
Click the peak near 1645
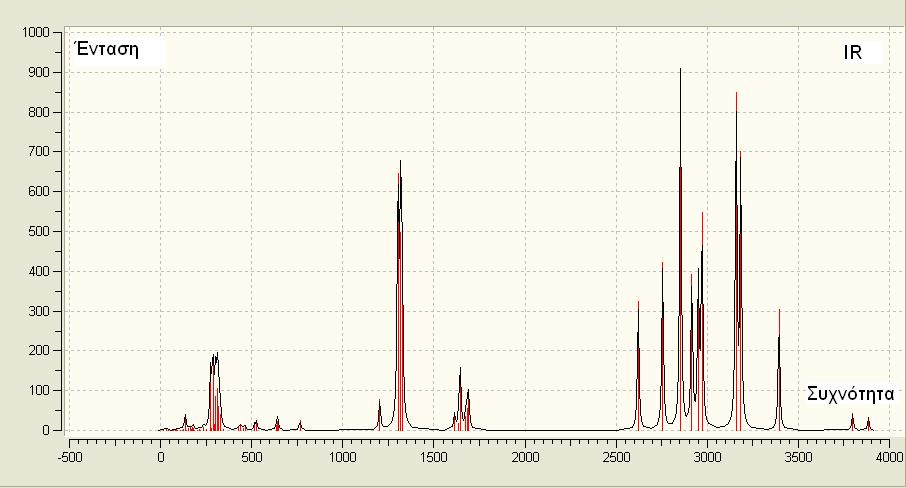pyautogui.click(x=460, y=398)
